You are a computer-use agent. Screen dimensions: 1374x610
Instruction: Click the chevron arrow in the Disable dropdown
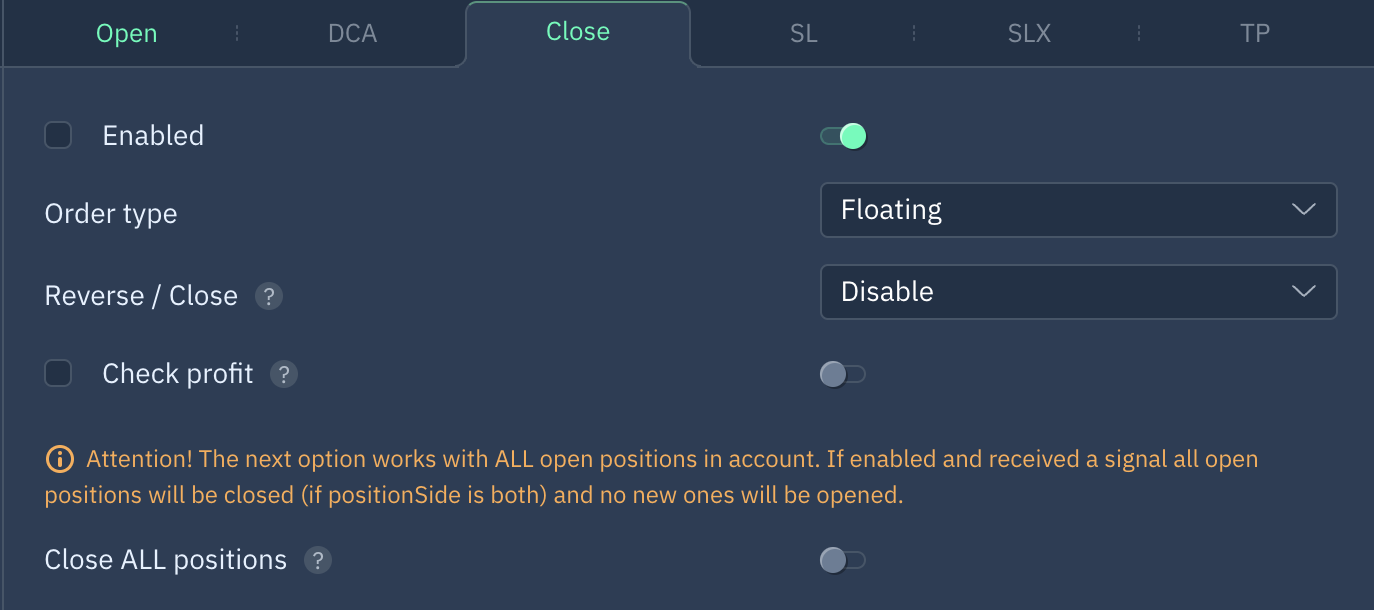(1303, 292)
